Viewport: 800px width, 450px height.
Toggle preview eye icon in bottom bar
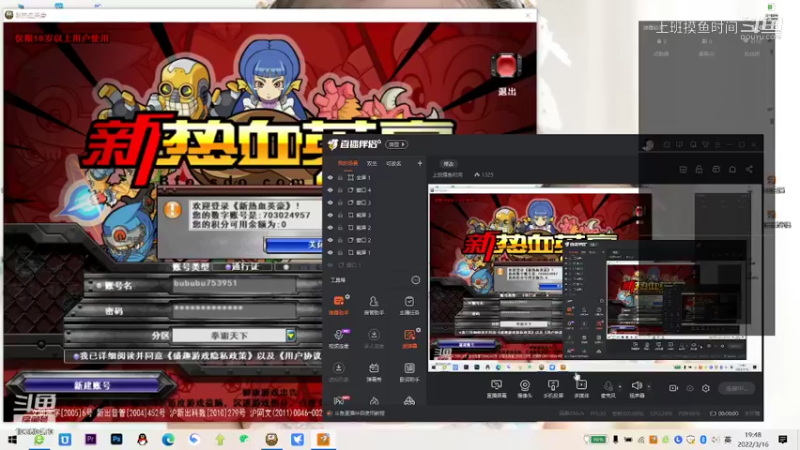[x=689, y=388]
